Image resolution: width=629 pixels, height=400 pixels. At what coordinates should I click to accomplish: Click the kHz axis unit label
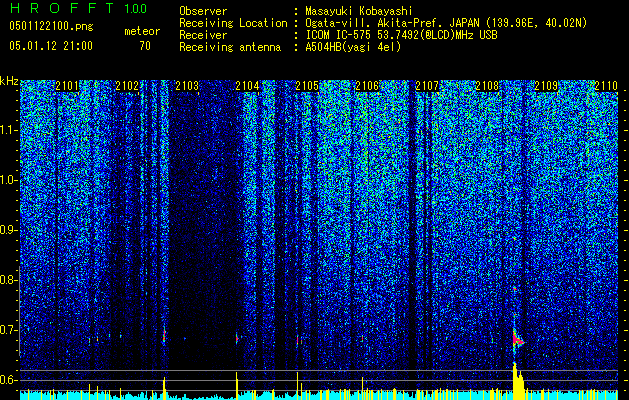(9, 81)
